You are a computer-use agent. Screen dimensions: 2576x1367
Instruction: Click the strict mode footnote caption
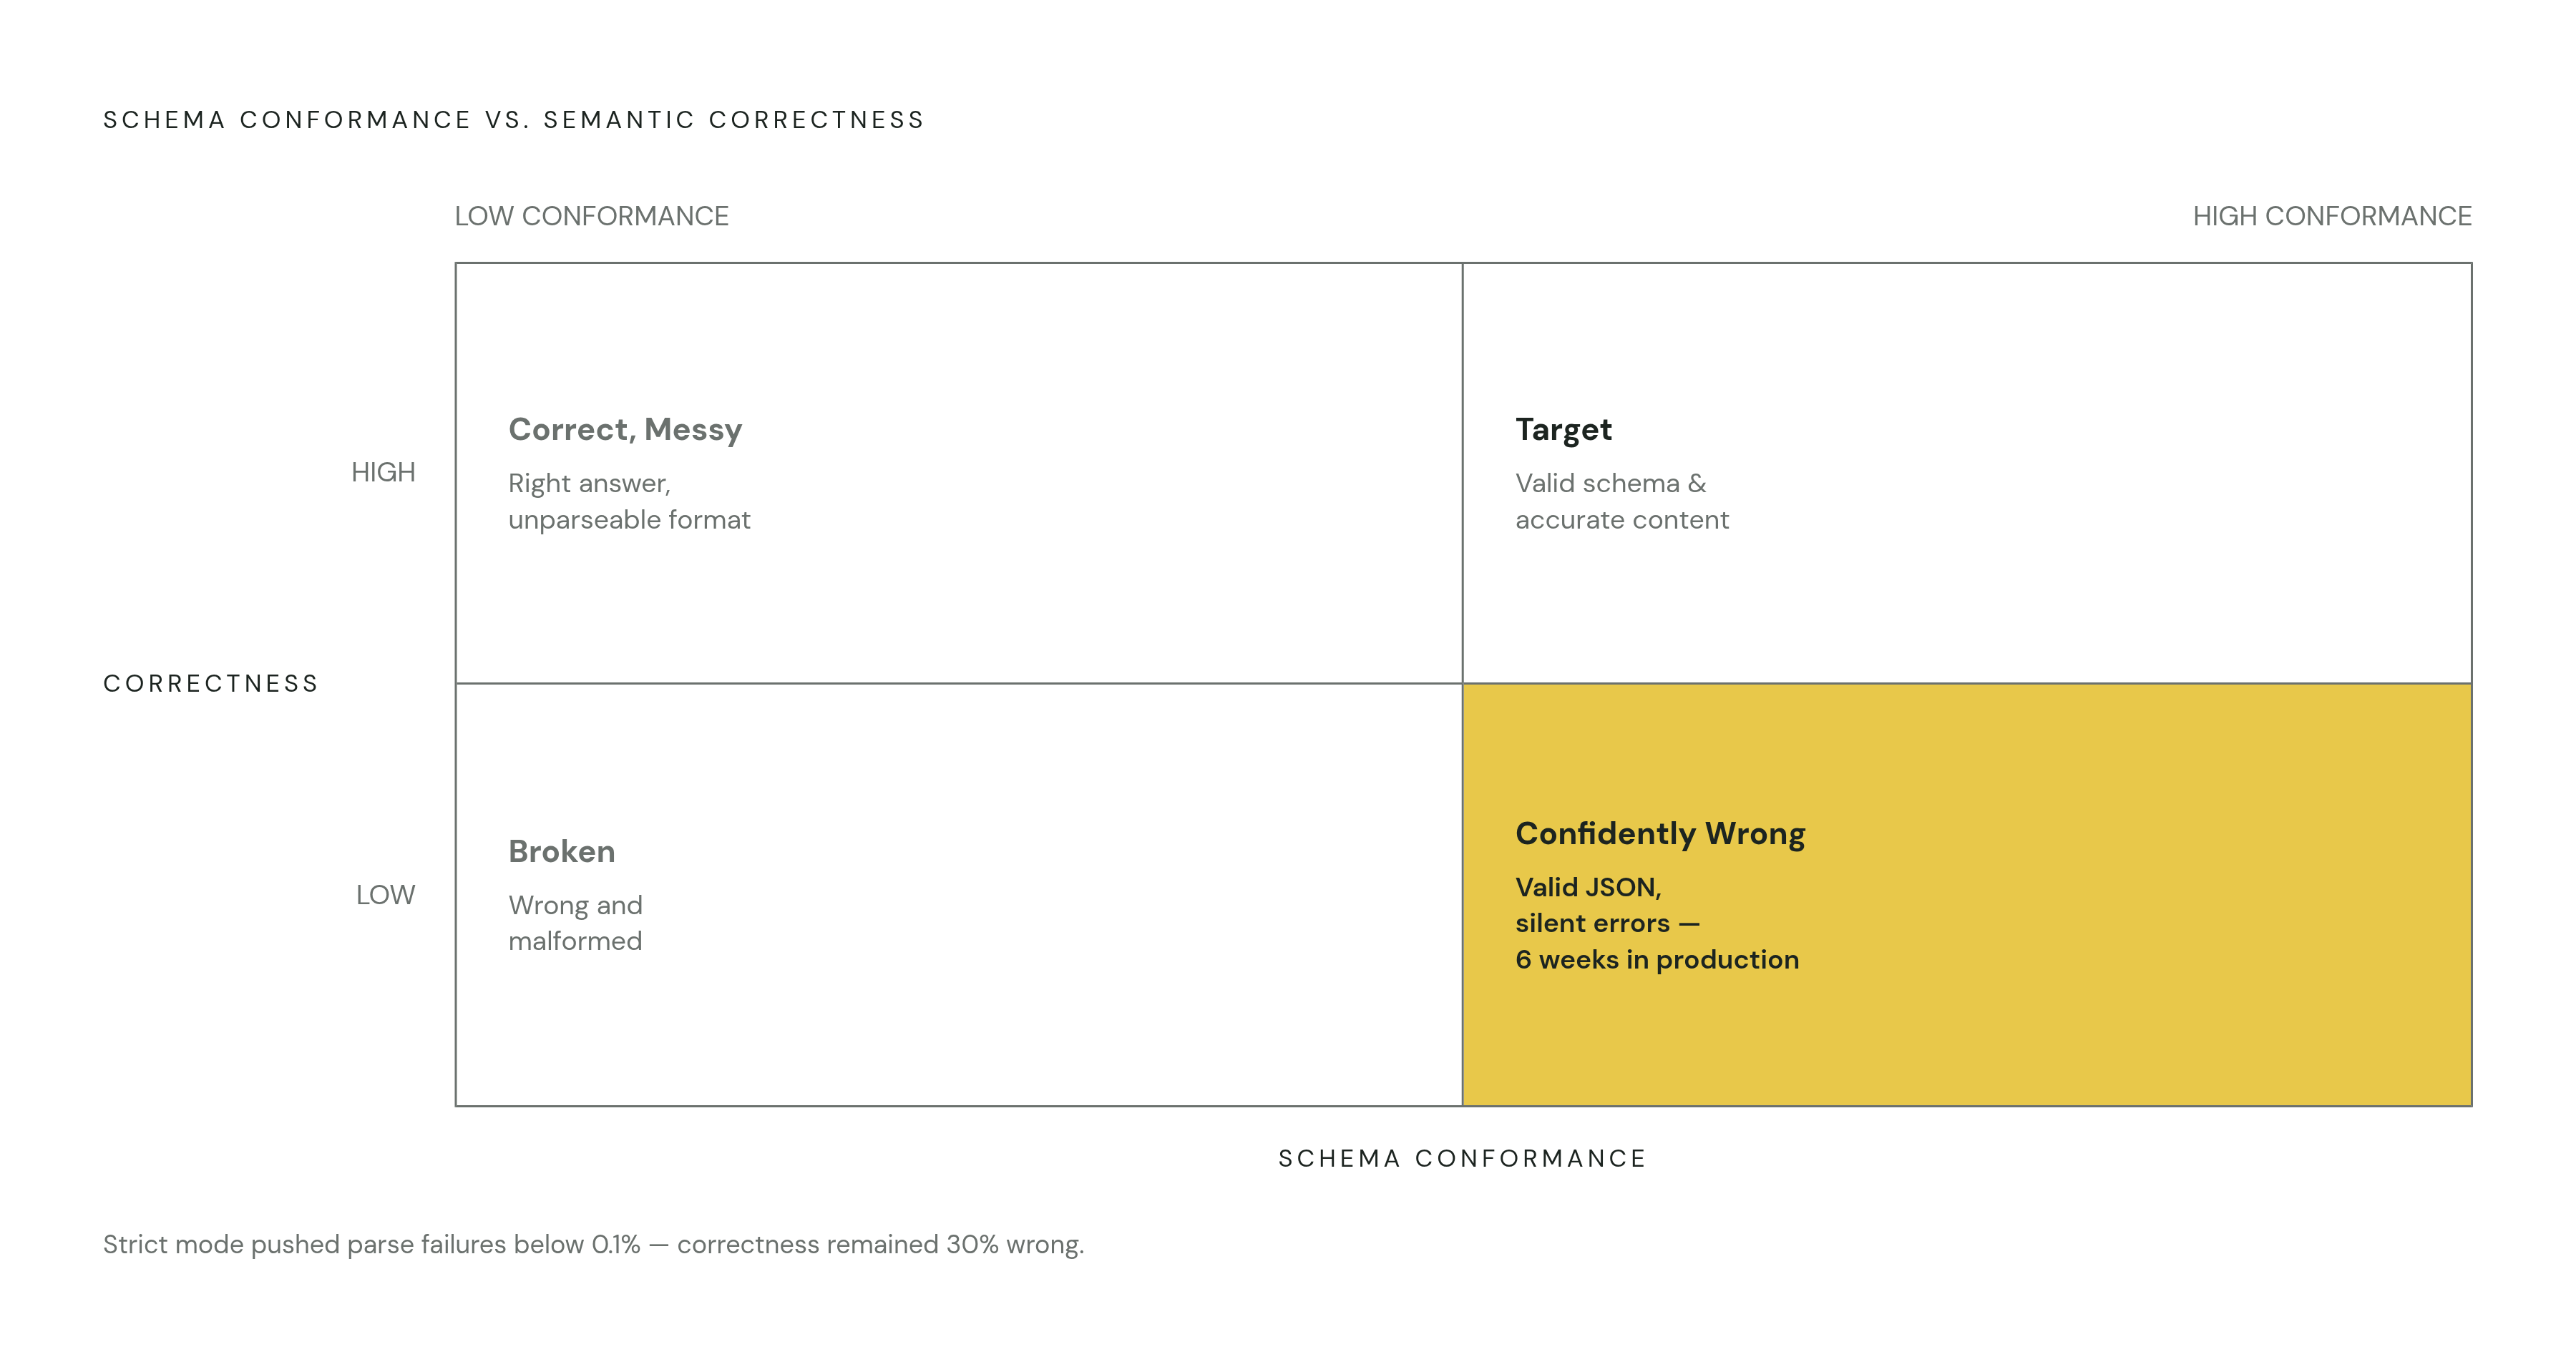[593, 1244]
